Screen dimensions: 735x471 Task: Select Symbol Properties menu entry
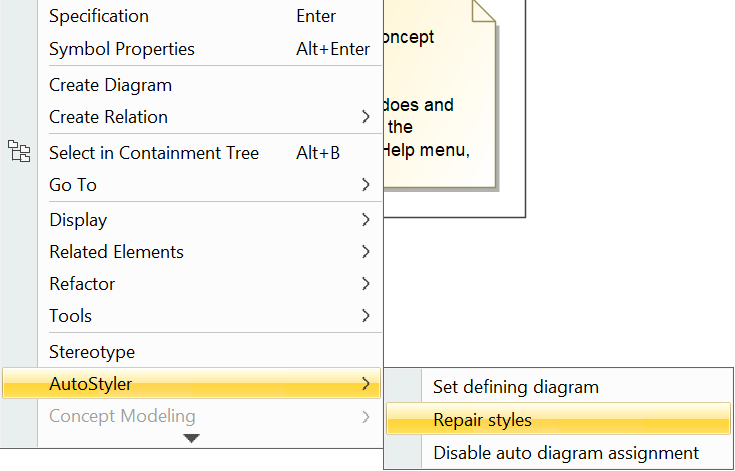pyautogui.click(x=122, y=49)
